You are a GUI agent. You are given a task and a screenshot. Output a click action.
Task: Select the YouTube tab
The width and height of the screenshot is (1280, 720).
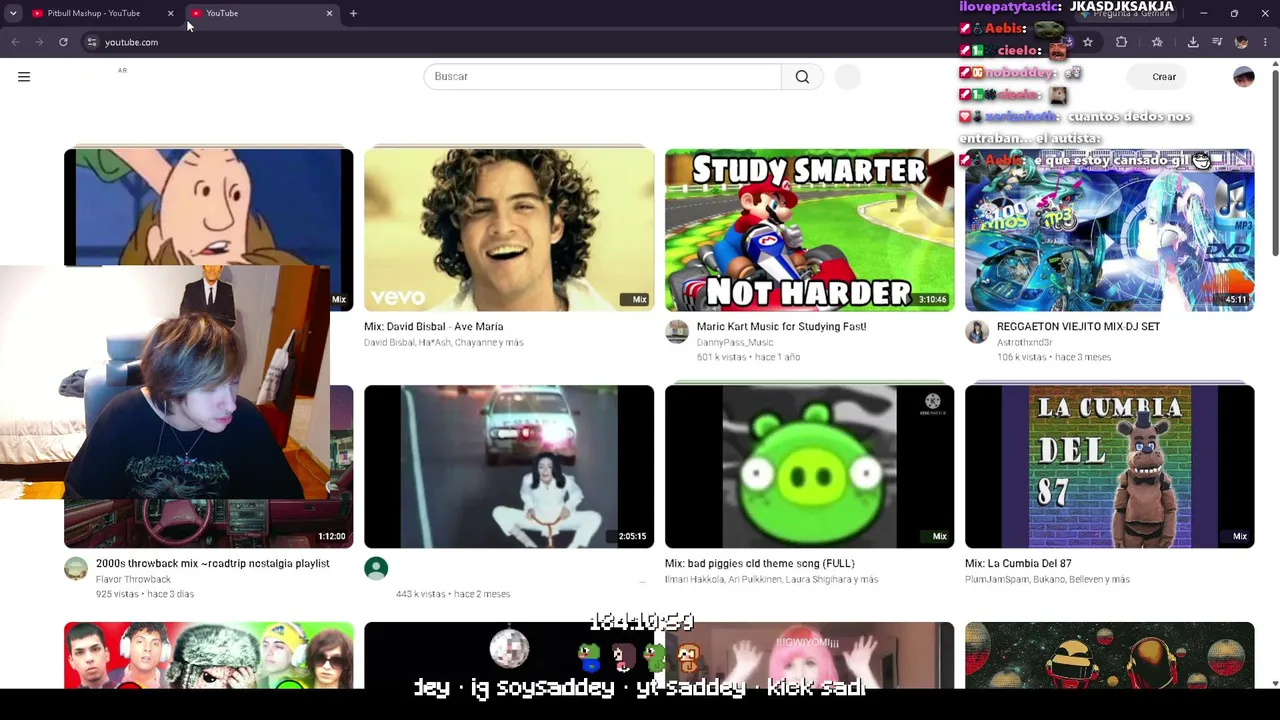pyautogui.click(x=262, y=13)
